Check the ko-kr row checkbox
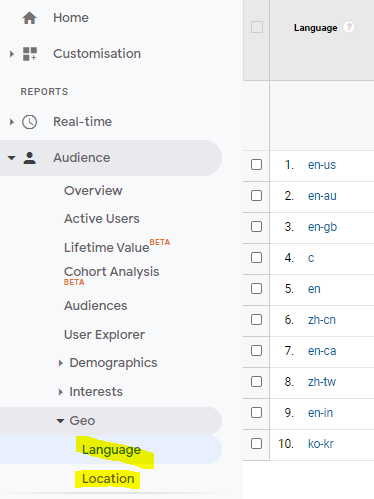This screenshot has width=374, height=499. (x=256, y=444)
